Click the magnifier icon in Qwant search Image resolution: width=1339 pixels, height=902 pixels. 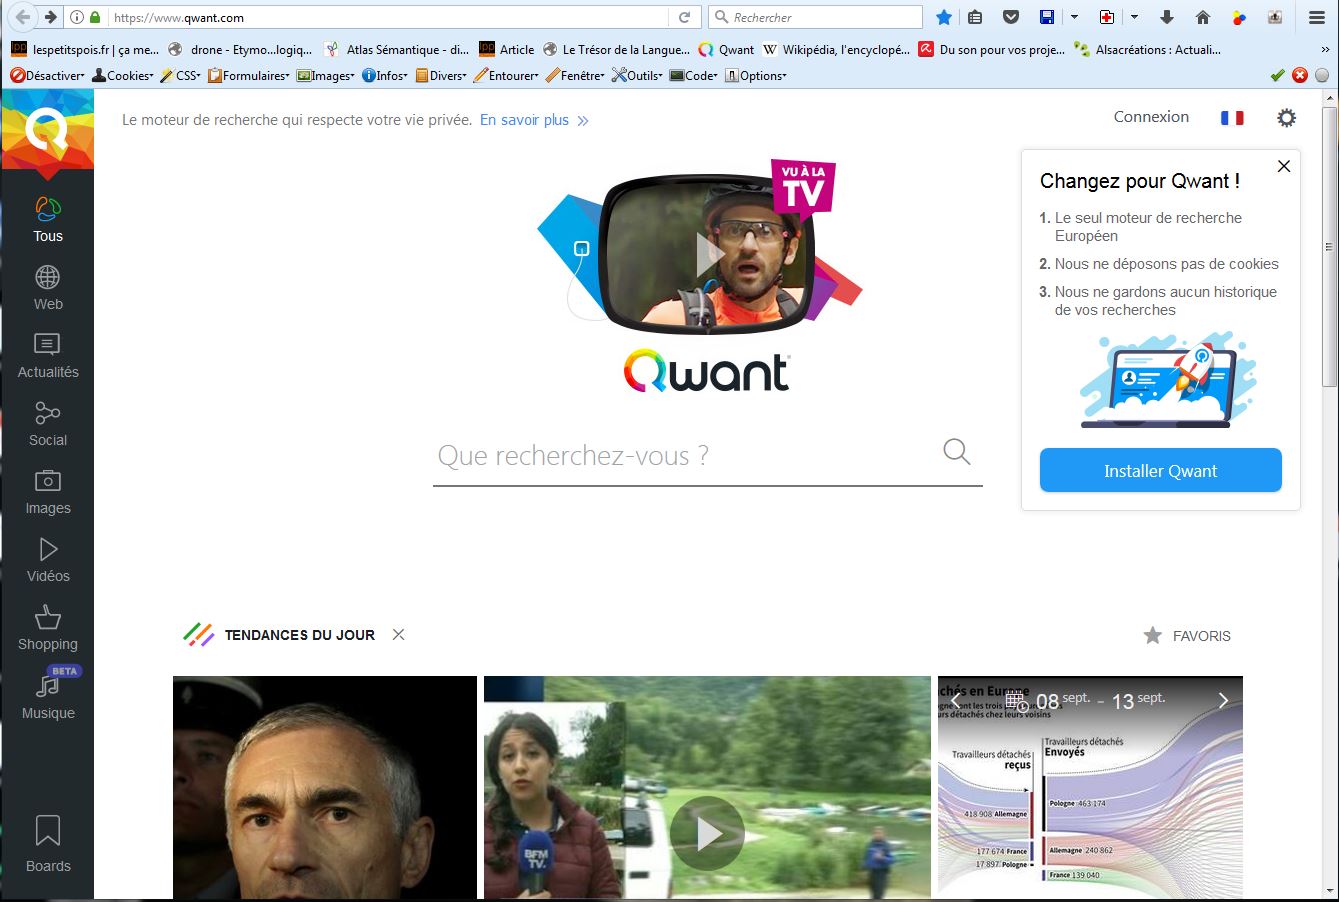point(956,452)
